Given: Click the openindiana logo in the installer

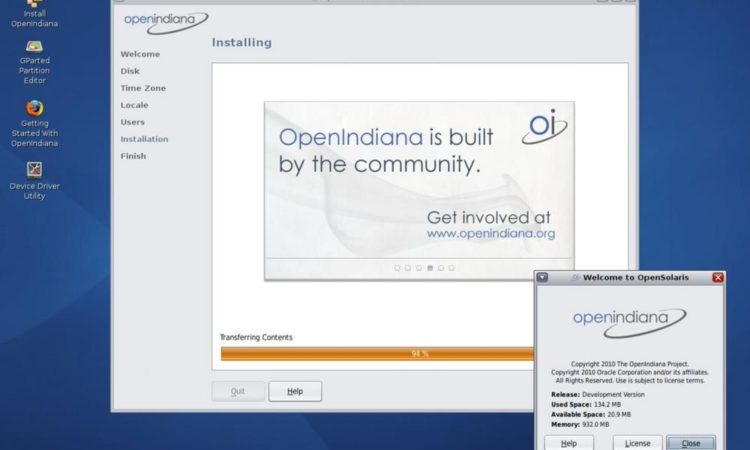Looking at the screenshot, I should (x=165, y=20).
